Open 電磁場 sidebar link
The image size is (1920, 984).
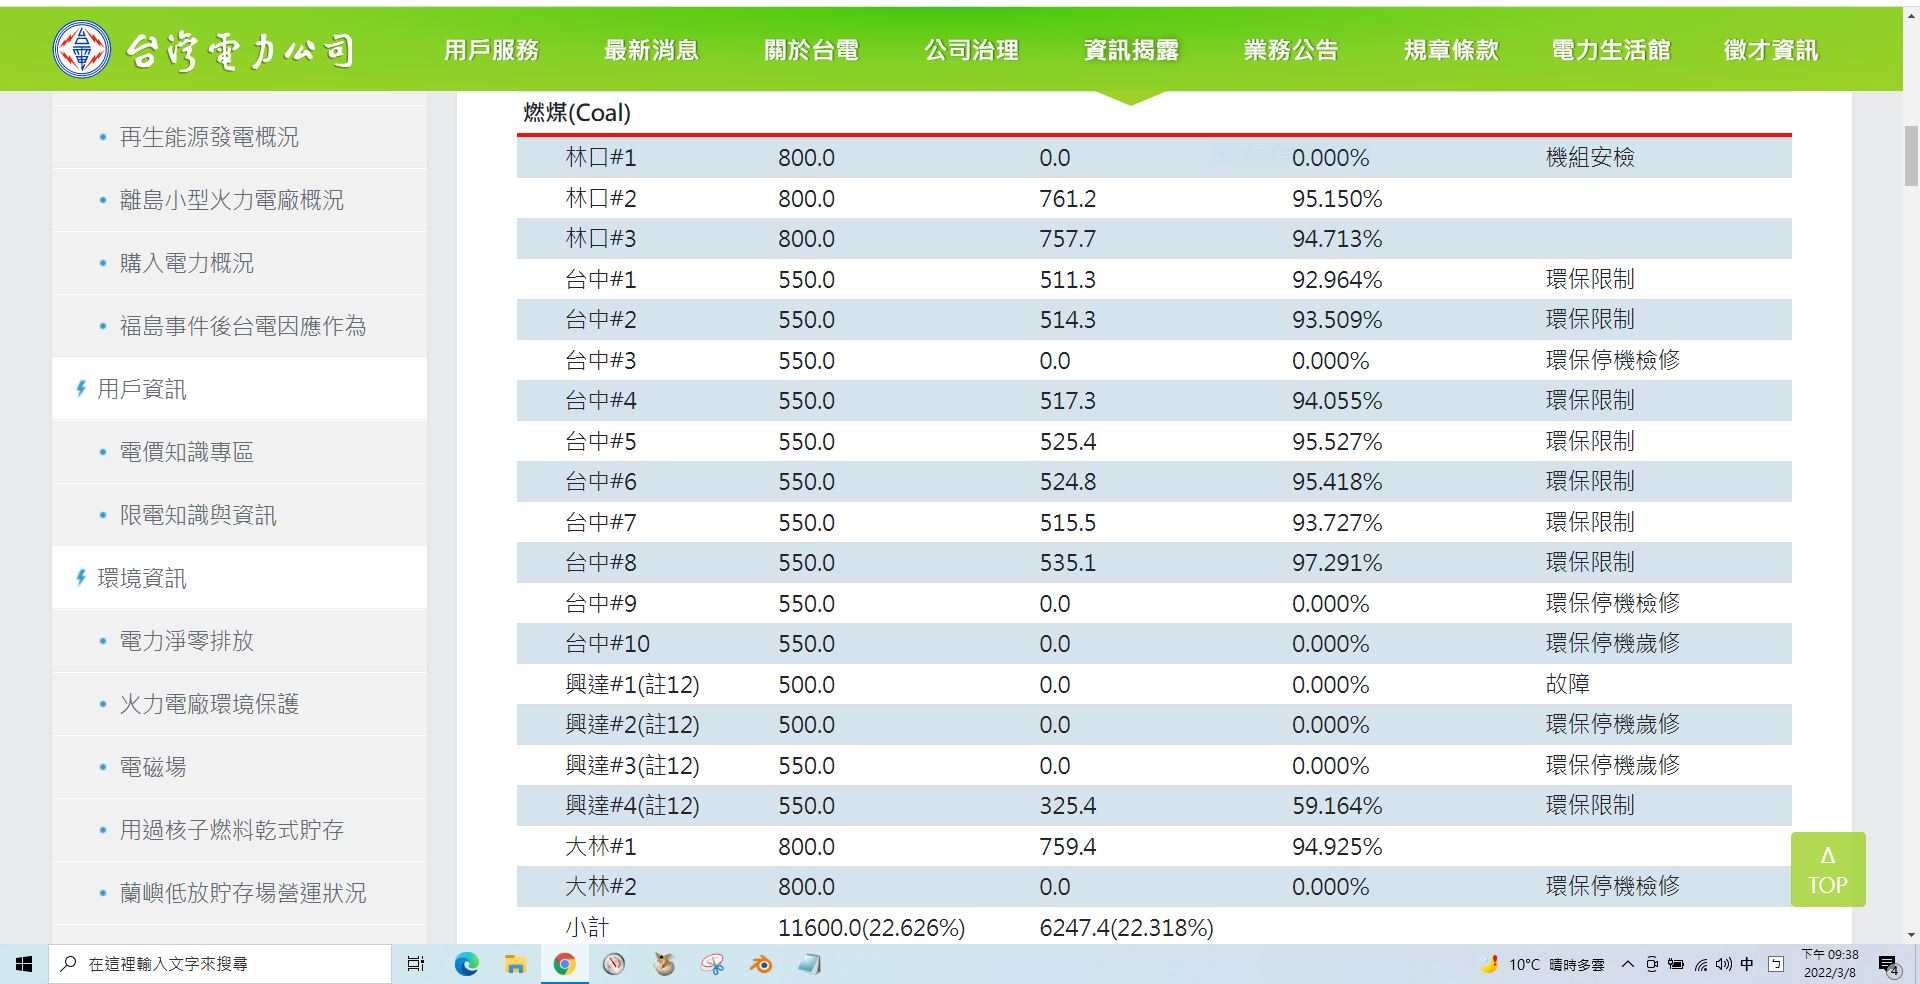click(x=153, y=767)
